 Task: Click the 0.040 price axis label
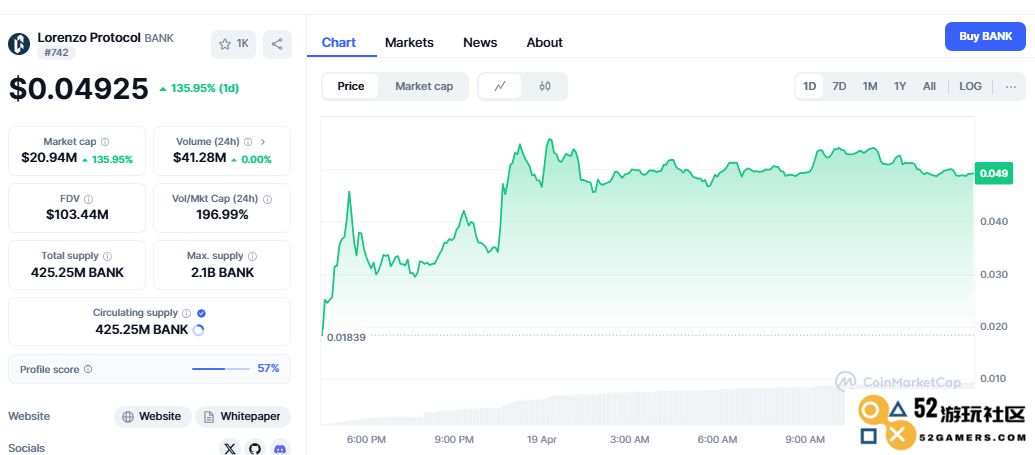pos(994,221)
